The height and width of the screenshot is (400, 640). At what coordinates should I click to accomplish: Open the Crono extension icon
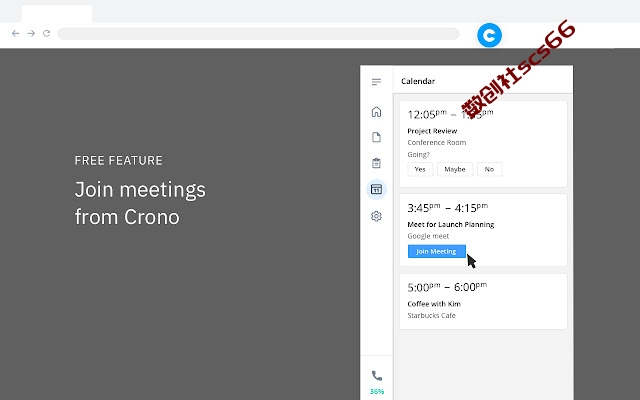489,35
